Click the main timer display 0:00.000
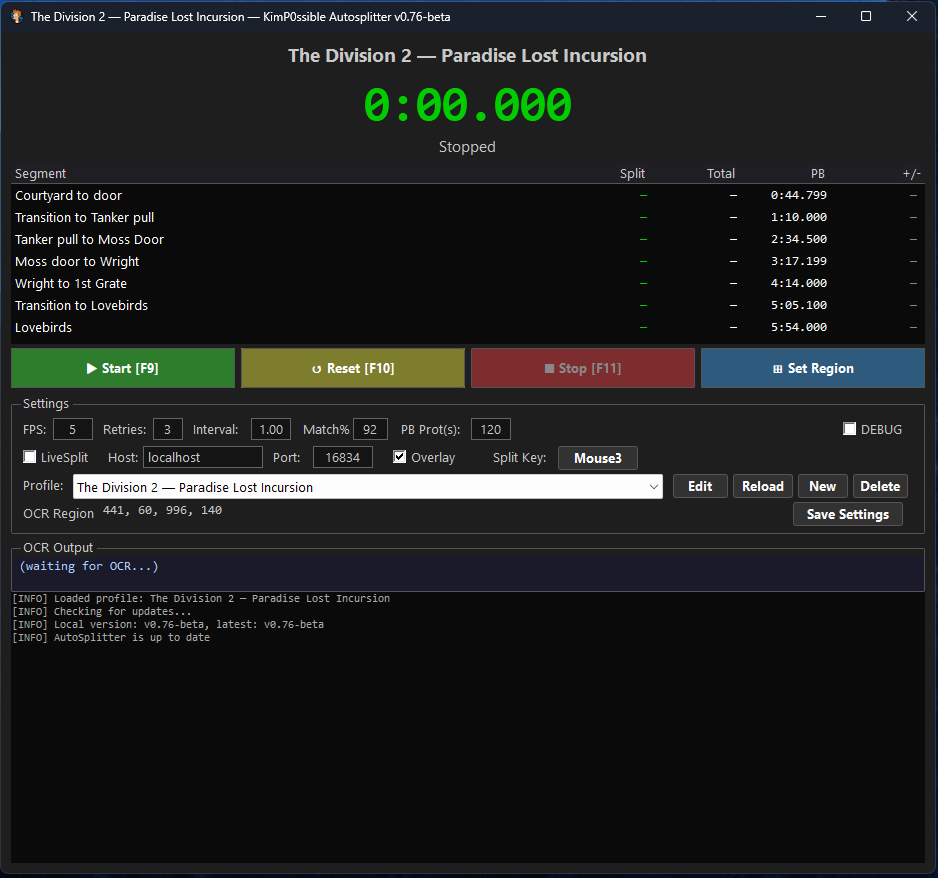Screen dimensions: 938x878 pos(467,105)
